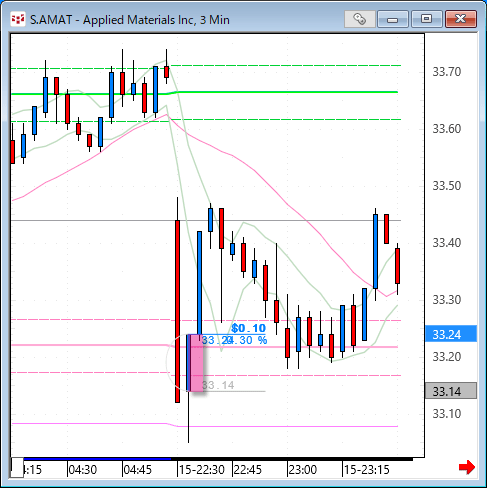
Task: Close the S.AMAT chart window
Action: [x=461, y=19]
